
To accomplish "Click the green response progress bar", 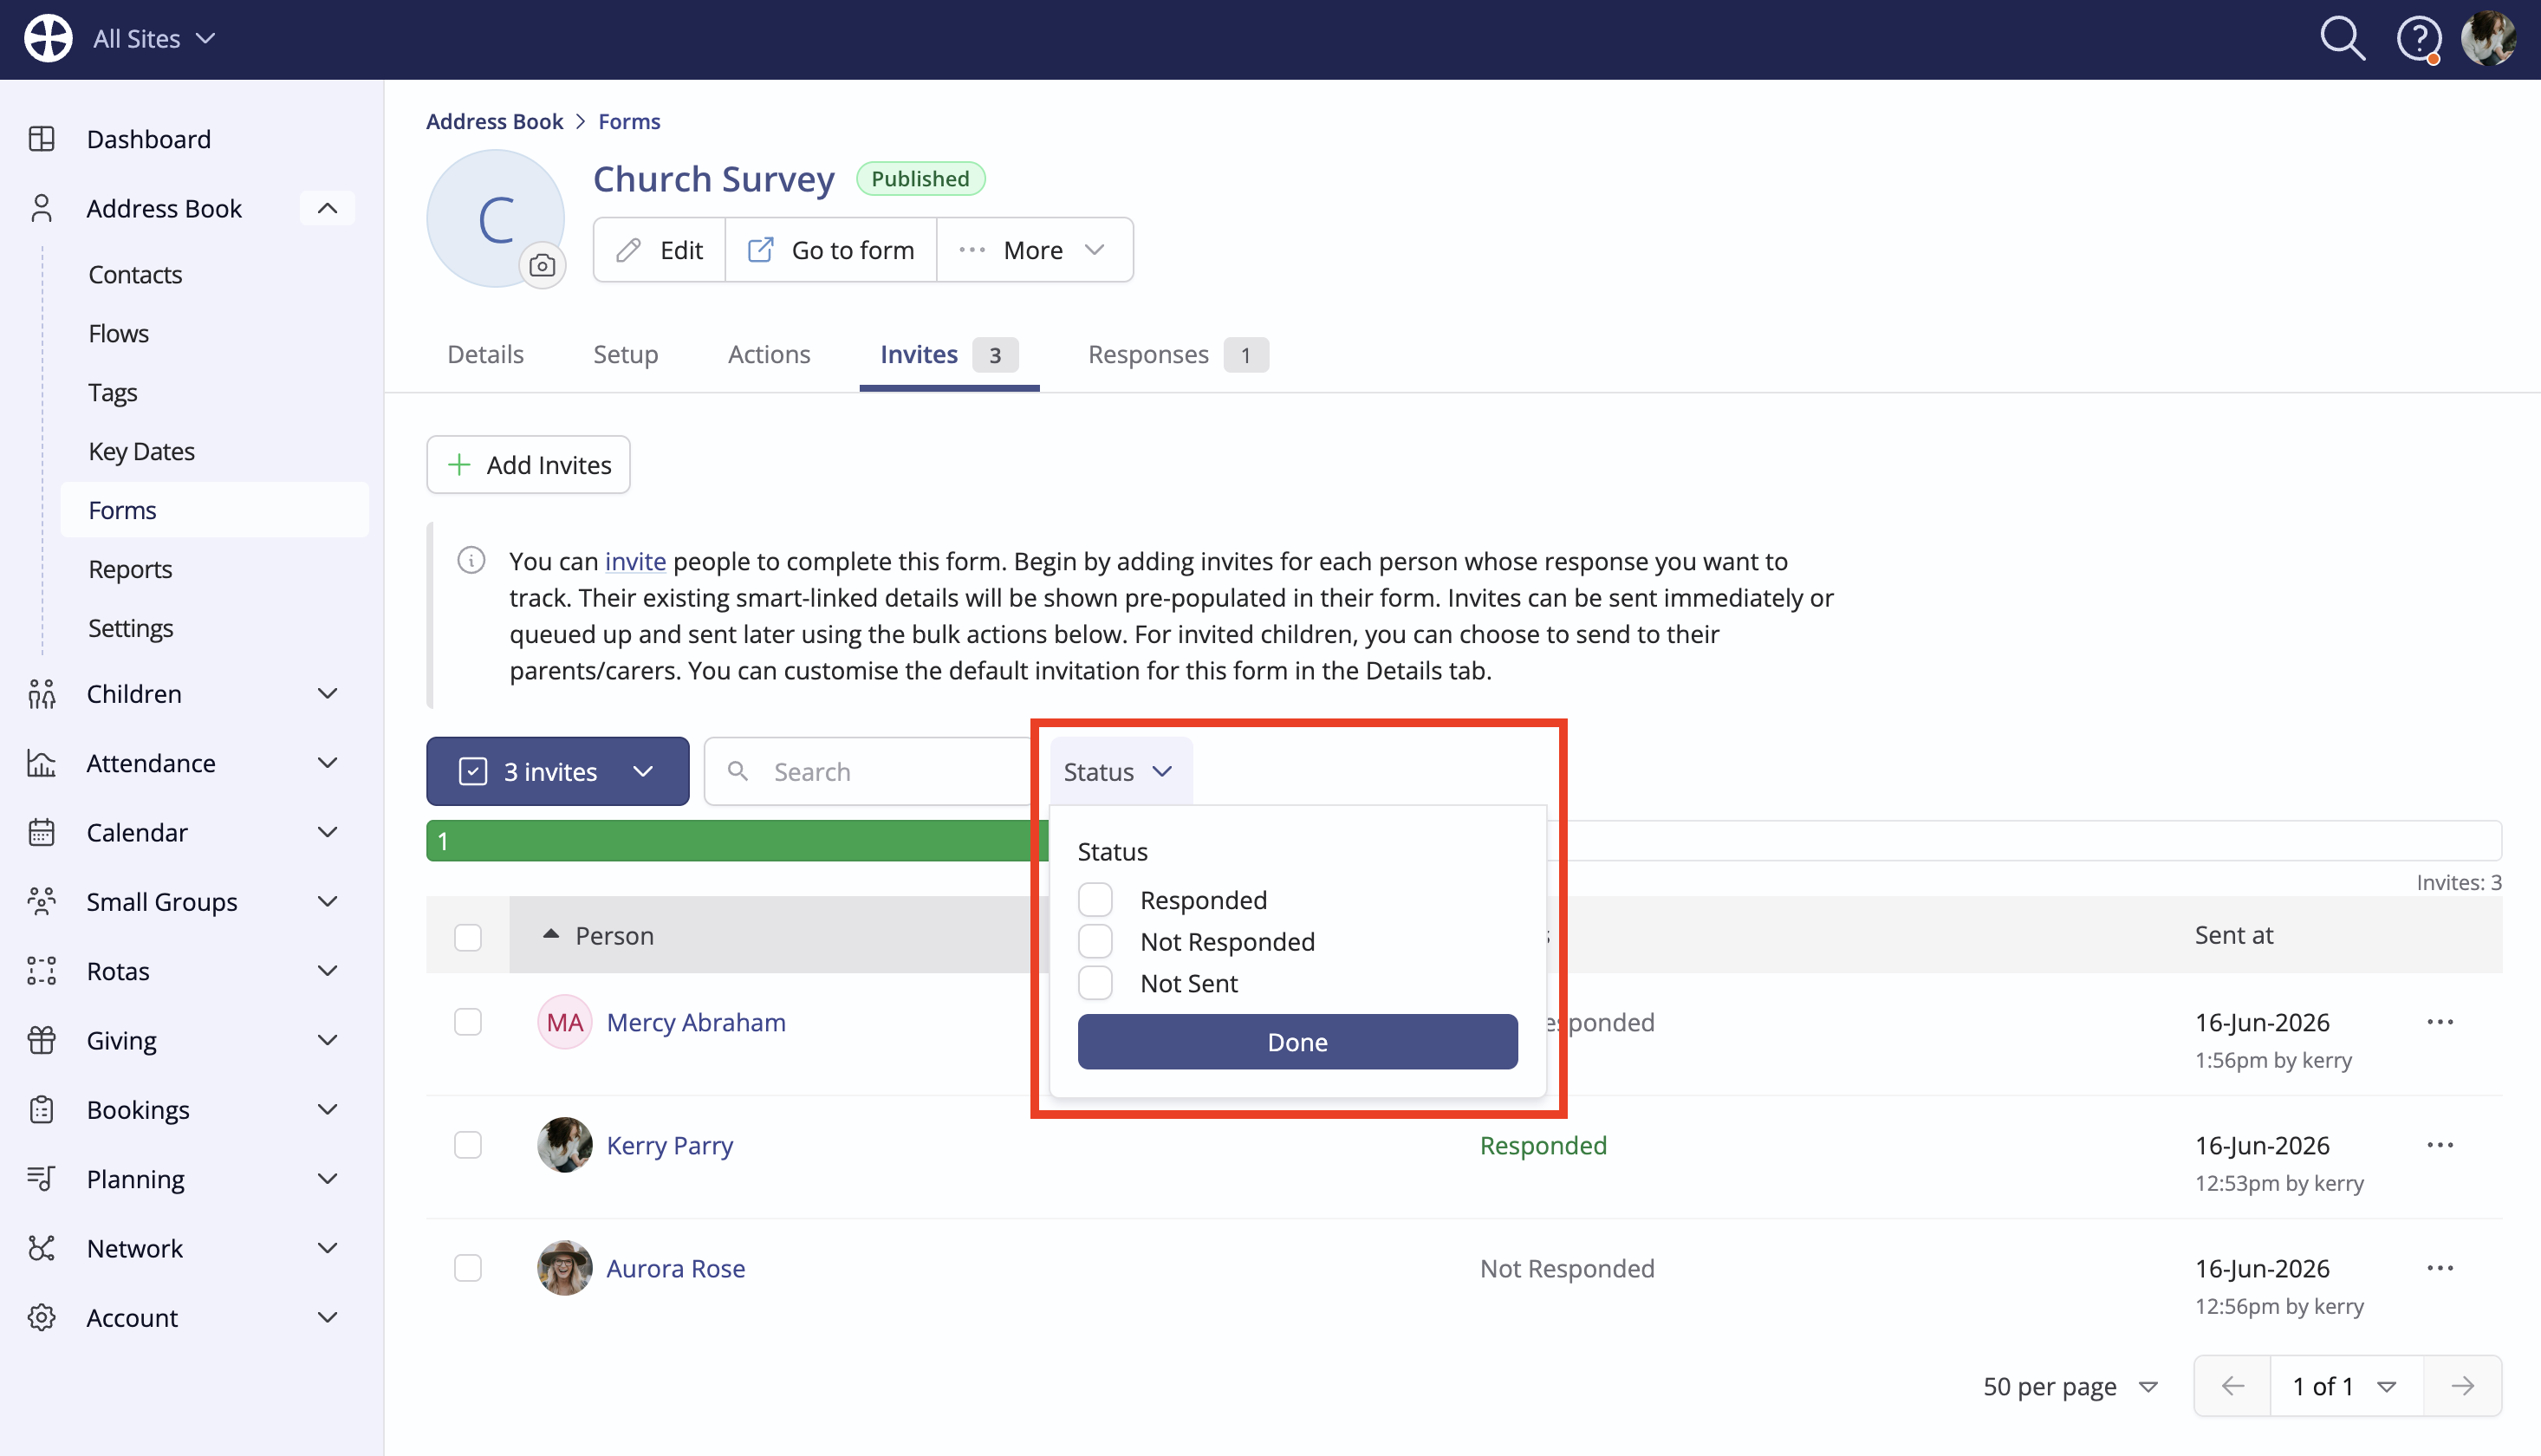I will coord(737,841).
